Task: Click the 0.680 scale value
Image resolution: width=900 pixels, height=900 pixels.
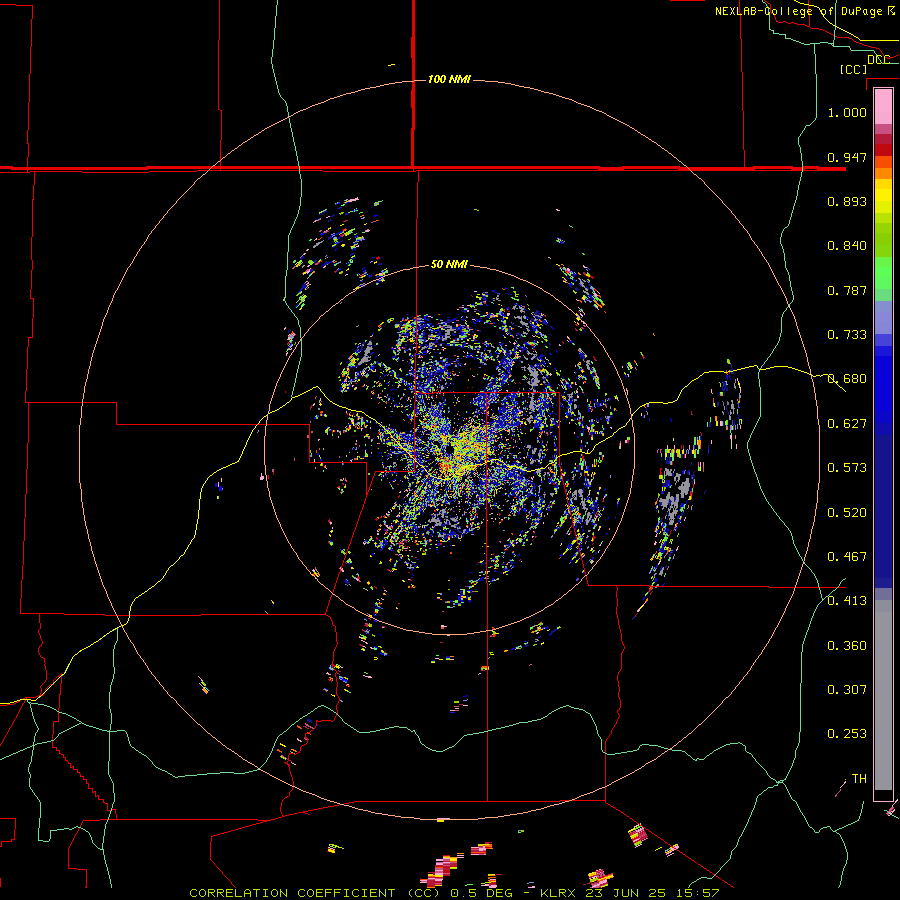Action: click(847, 378)
